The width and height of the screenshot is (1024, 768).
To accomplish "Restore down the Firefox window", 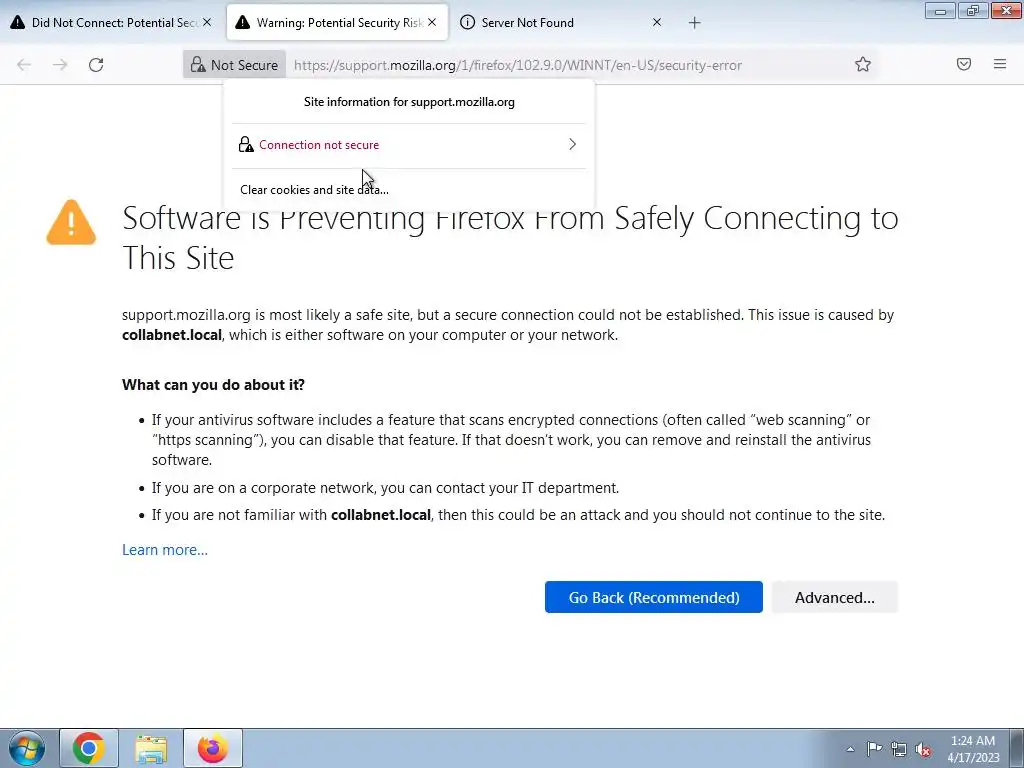I will [973, 11].
